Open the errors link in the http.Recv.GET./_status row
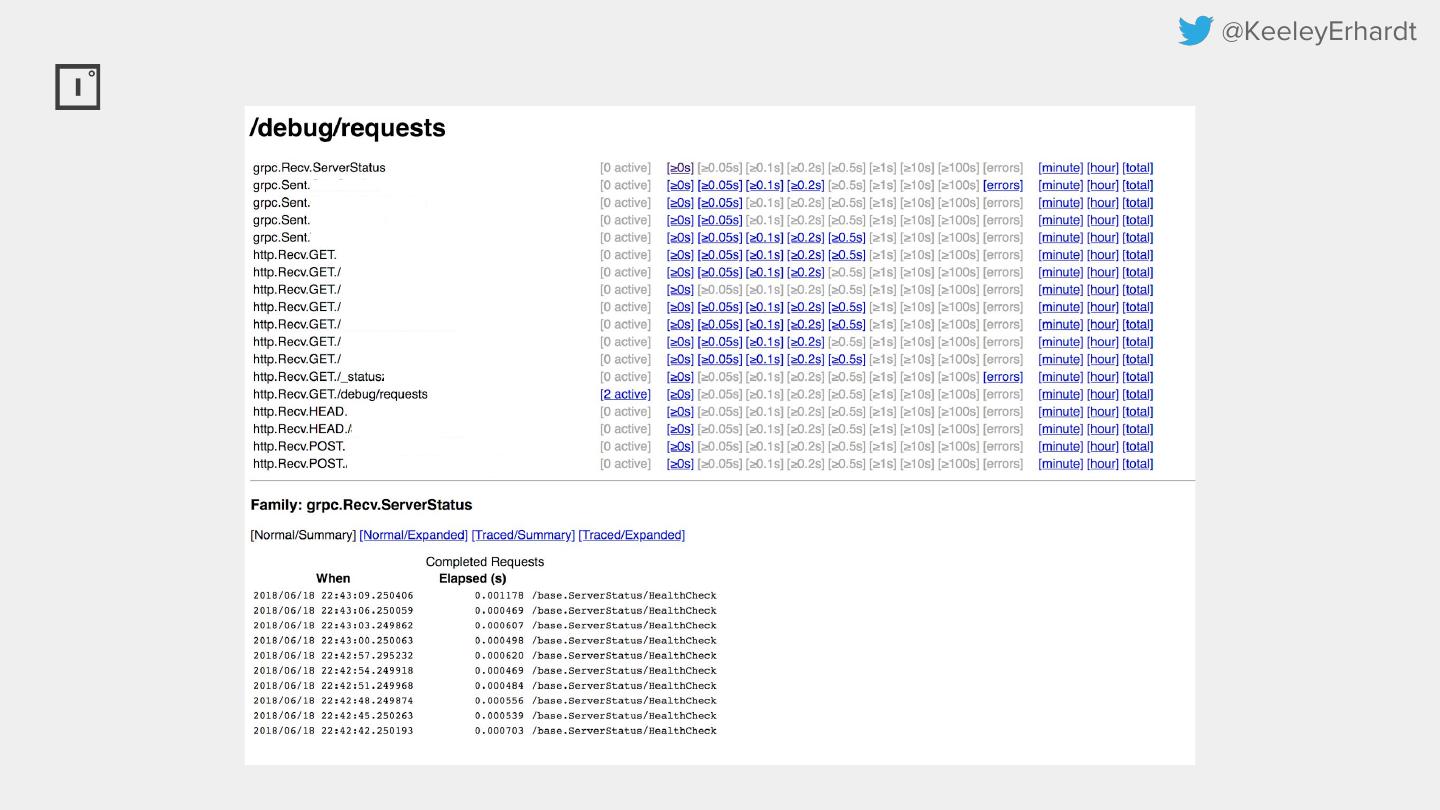This screenshot has height=810, width=1440. (x=1003, y=377)
